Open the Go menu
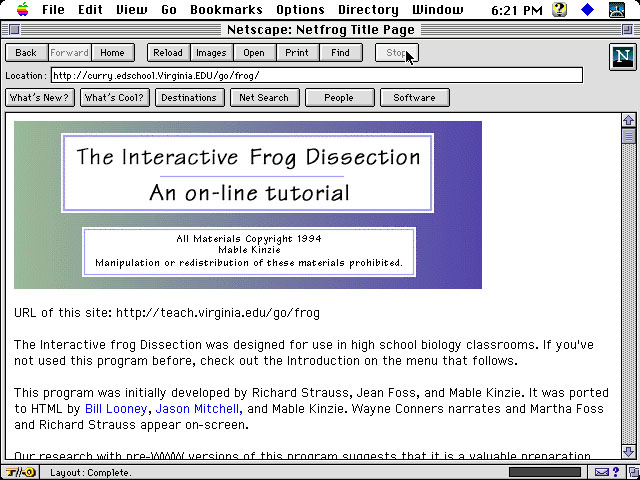This screenshot has height=480, width=640. [169, 10]
